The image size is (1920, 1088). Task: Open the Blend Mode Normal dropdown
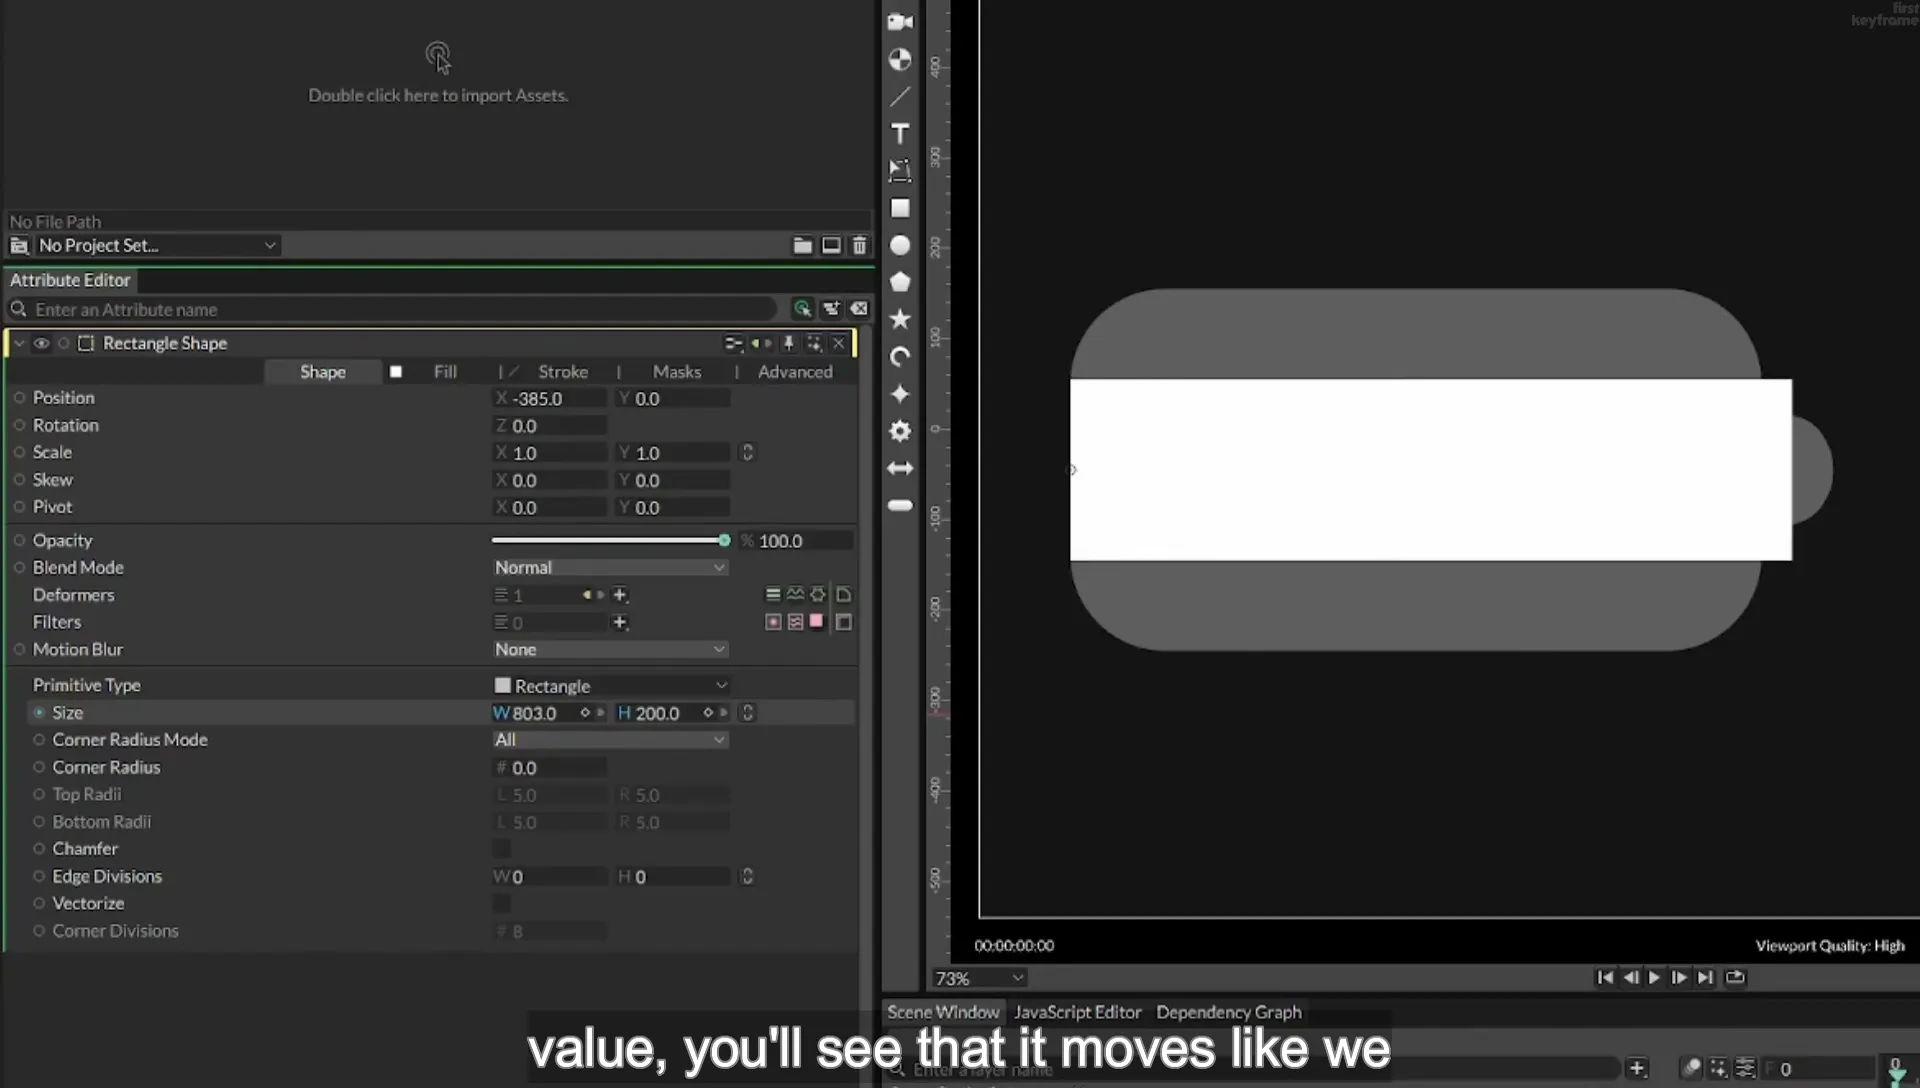610,567
